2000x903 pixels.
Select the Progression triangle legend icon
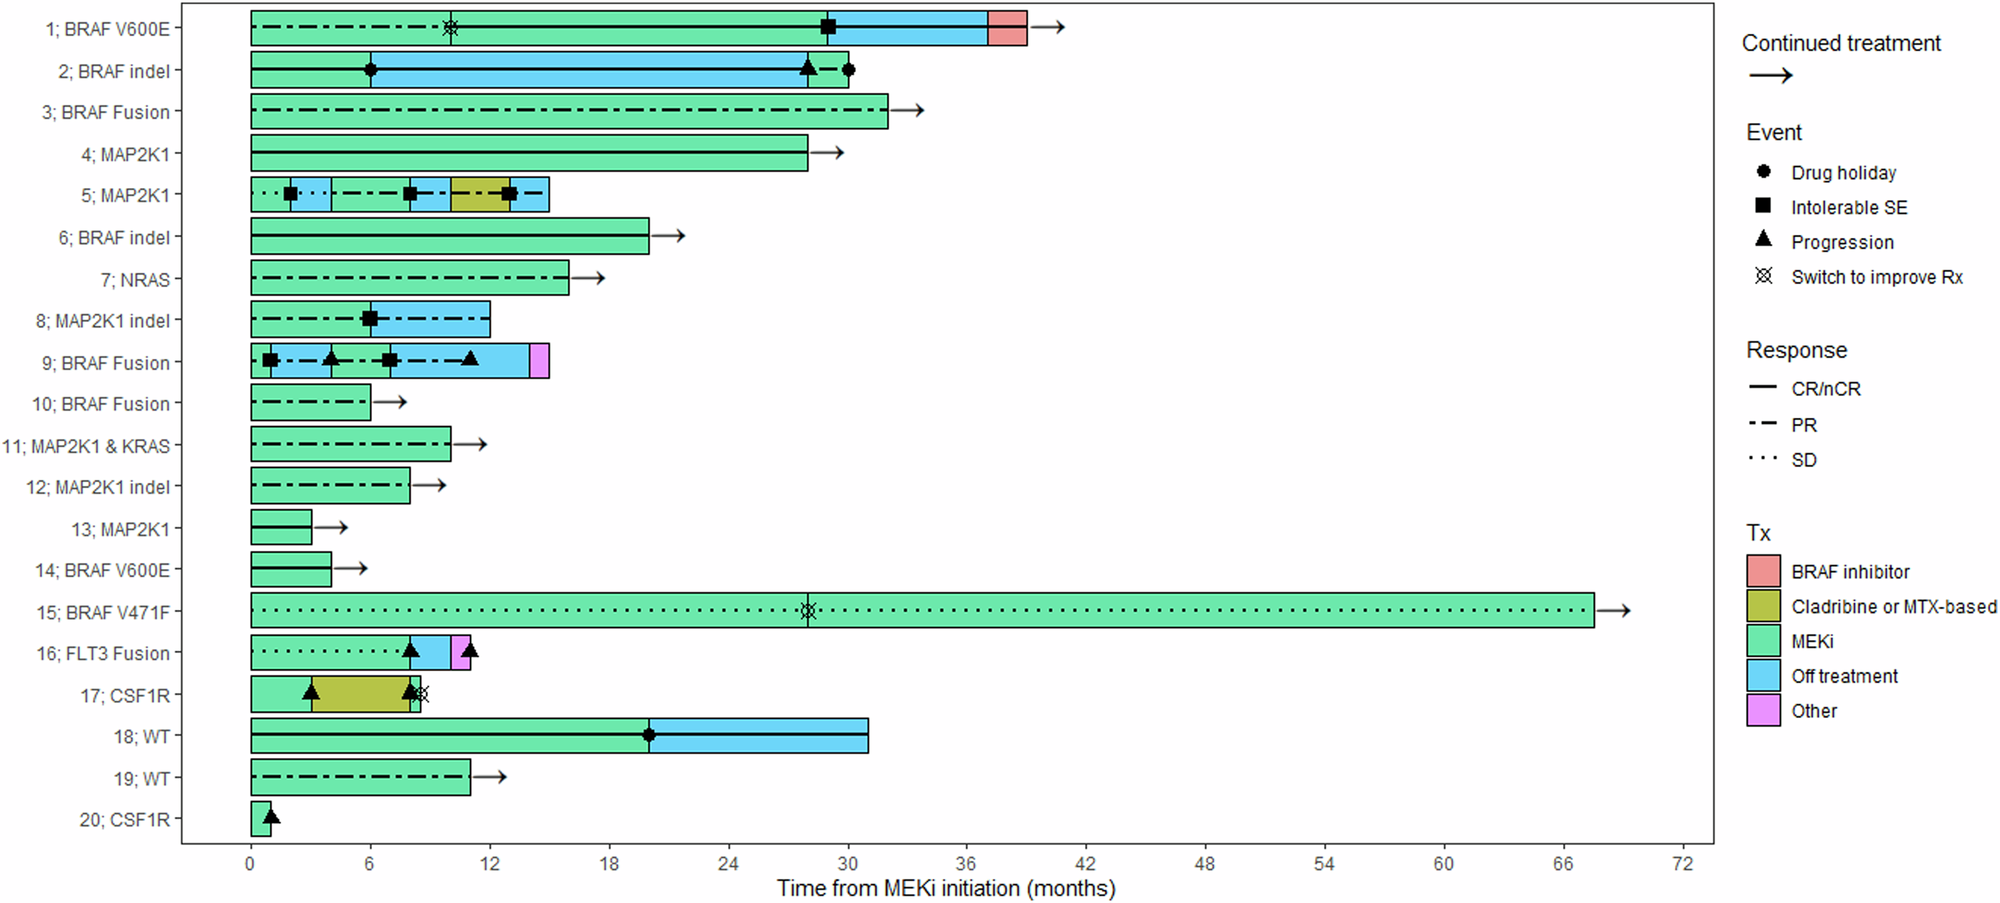[x=1763, y=240]
